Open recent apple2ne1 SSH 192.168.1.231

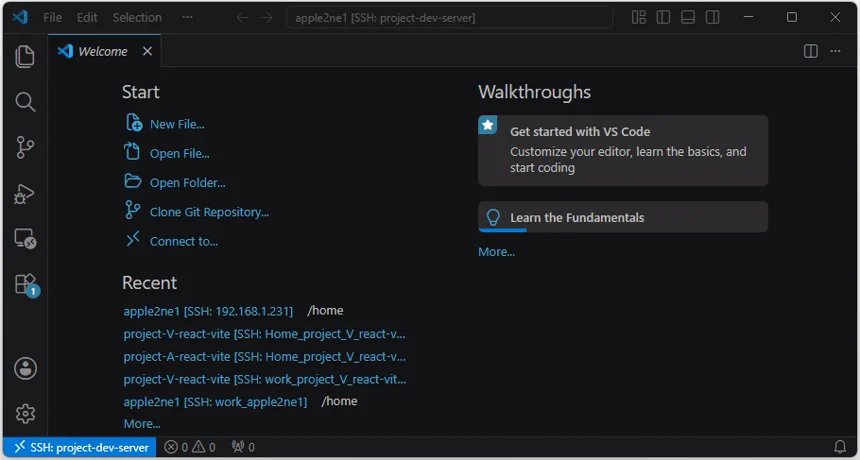[208, 311]
